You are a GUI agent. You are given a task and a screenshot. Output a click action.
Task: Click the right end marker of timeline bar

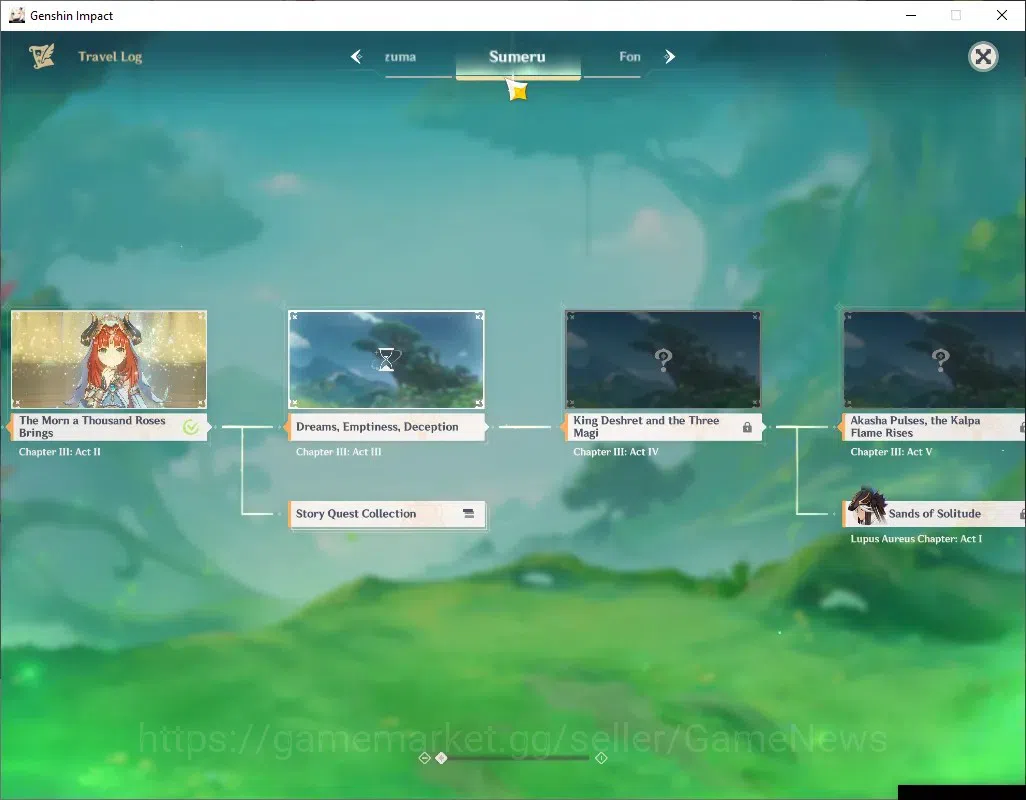[x=601, y=757]
